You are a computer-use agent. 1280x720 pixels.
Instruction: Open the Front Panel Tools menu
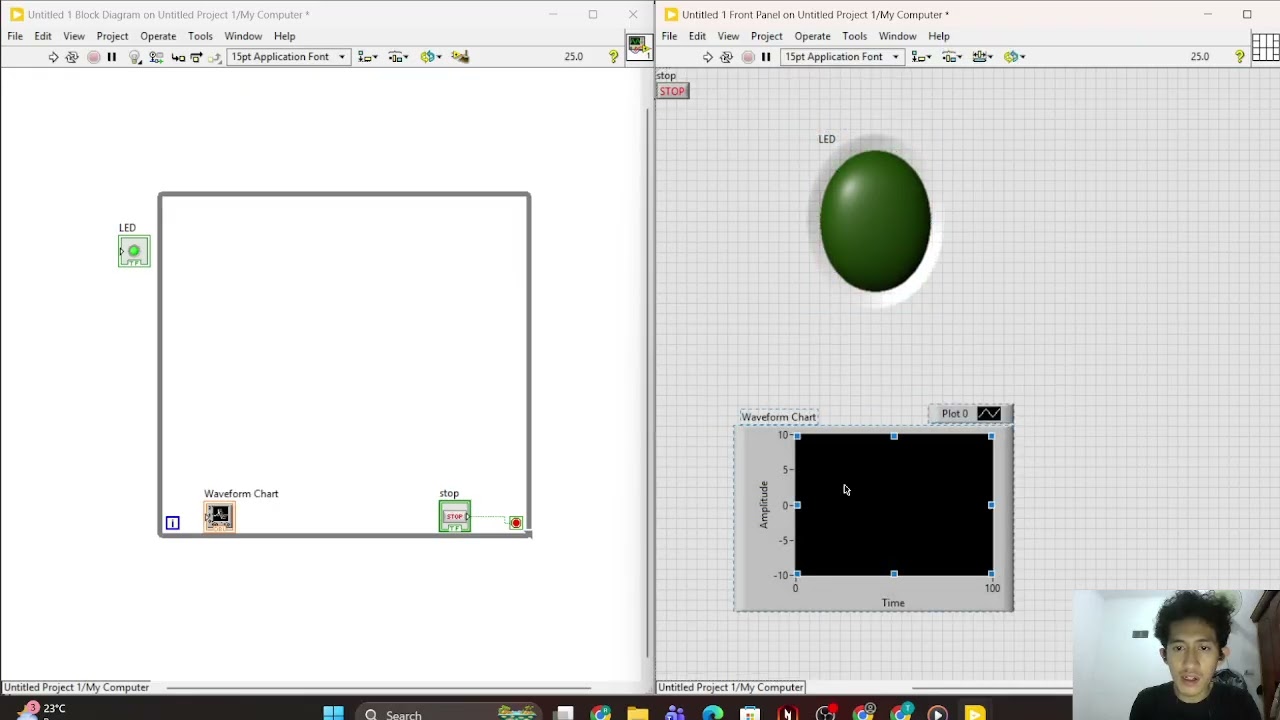click(x=854, y=36)
